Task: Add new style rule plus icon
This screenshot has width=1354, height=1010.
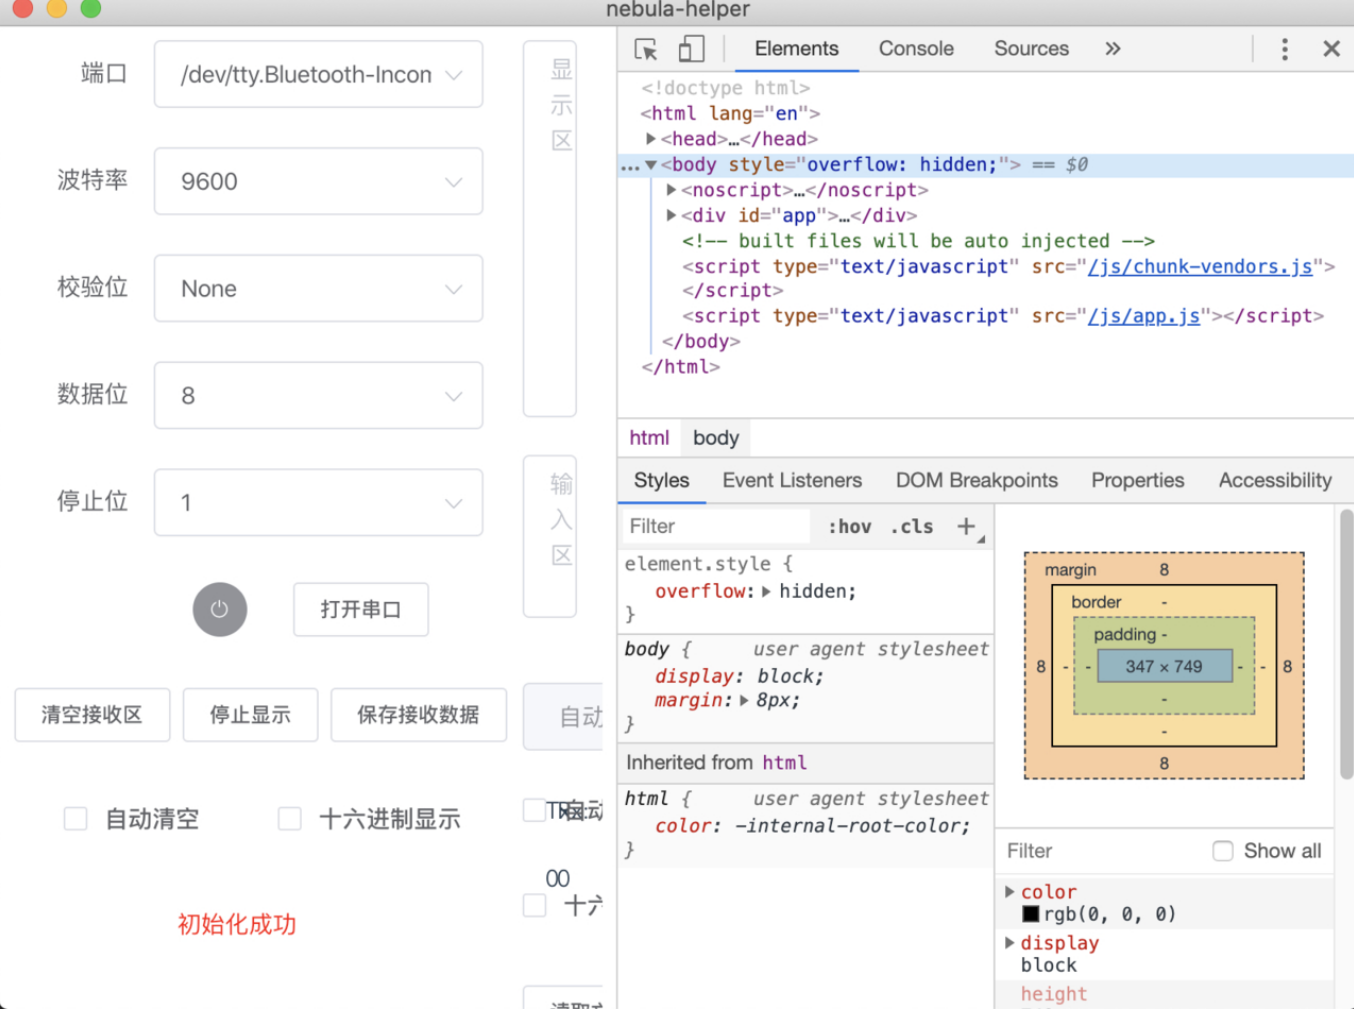Action: click(966, 526)
